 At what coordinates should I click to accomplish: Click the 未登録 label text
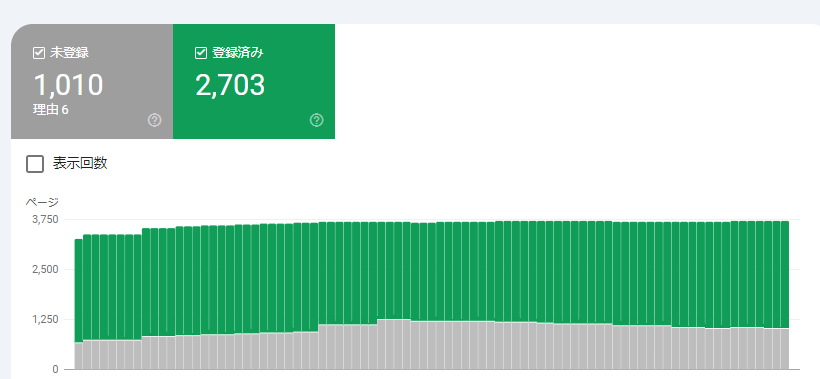click(70, 53)
